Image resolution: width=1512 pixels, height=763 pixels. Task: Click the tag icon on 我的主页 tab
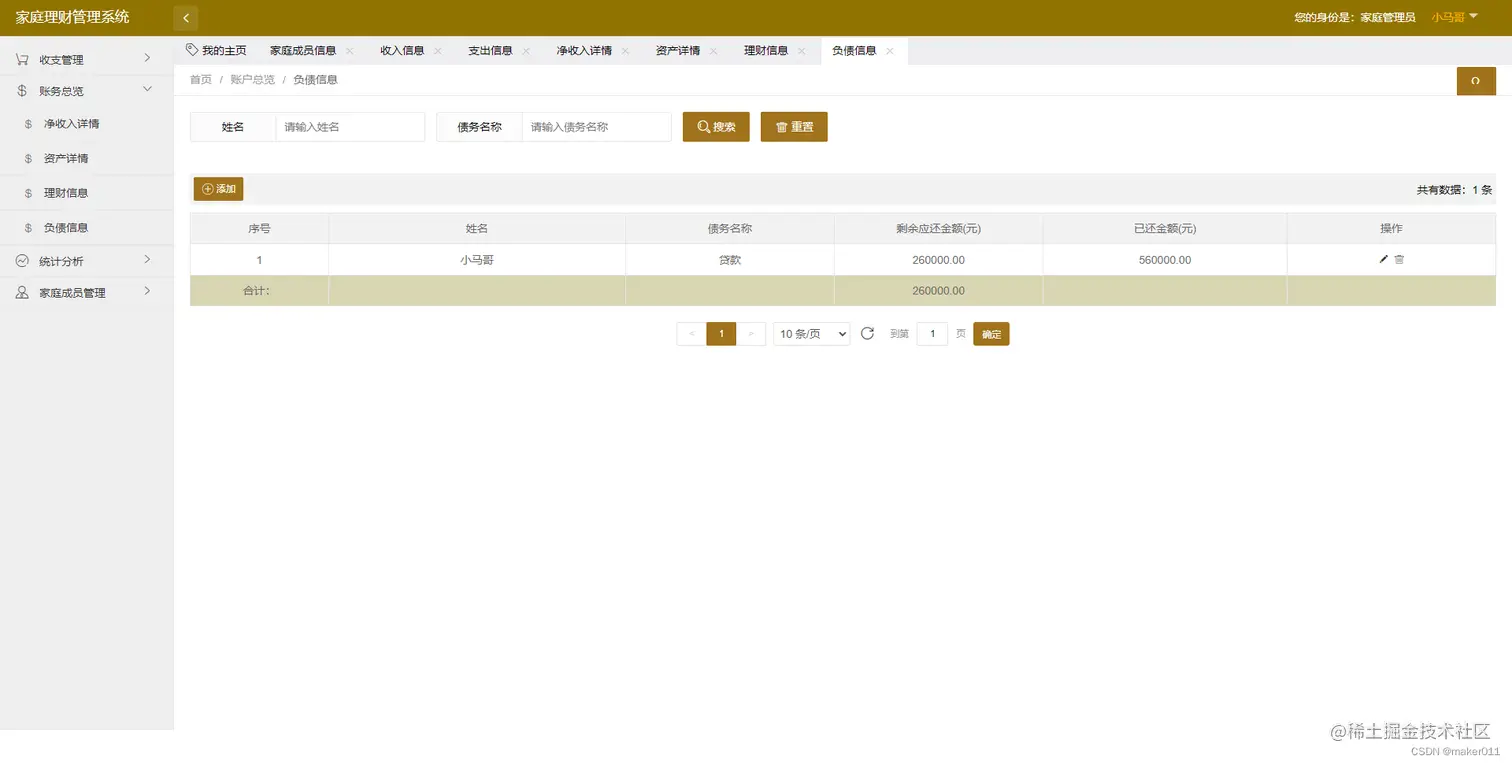click(192, 49)
